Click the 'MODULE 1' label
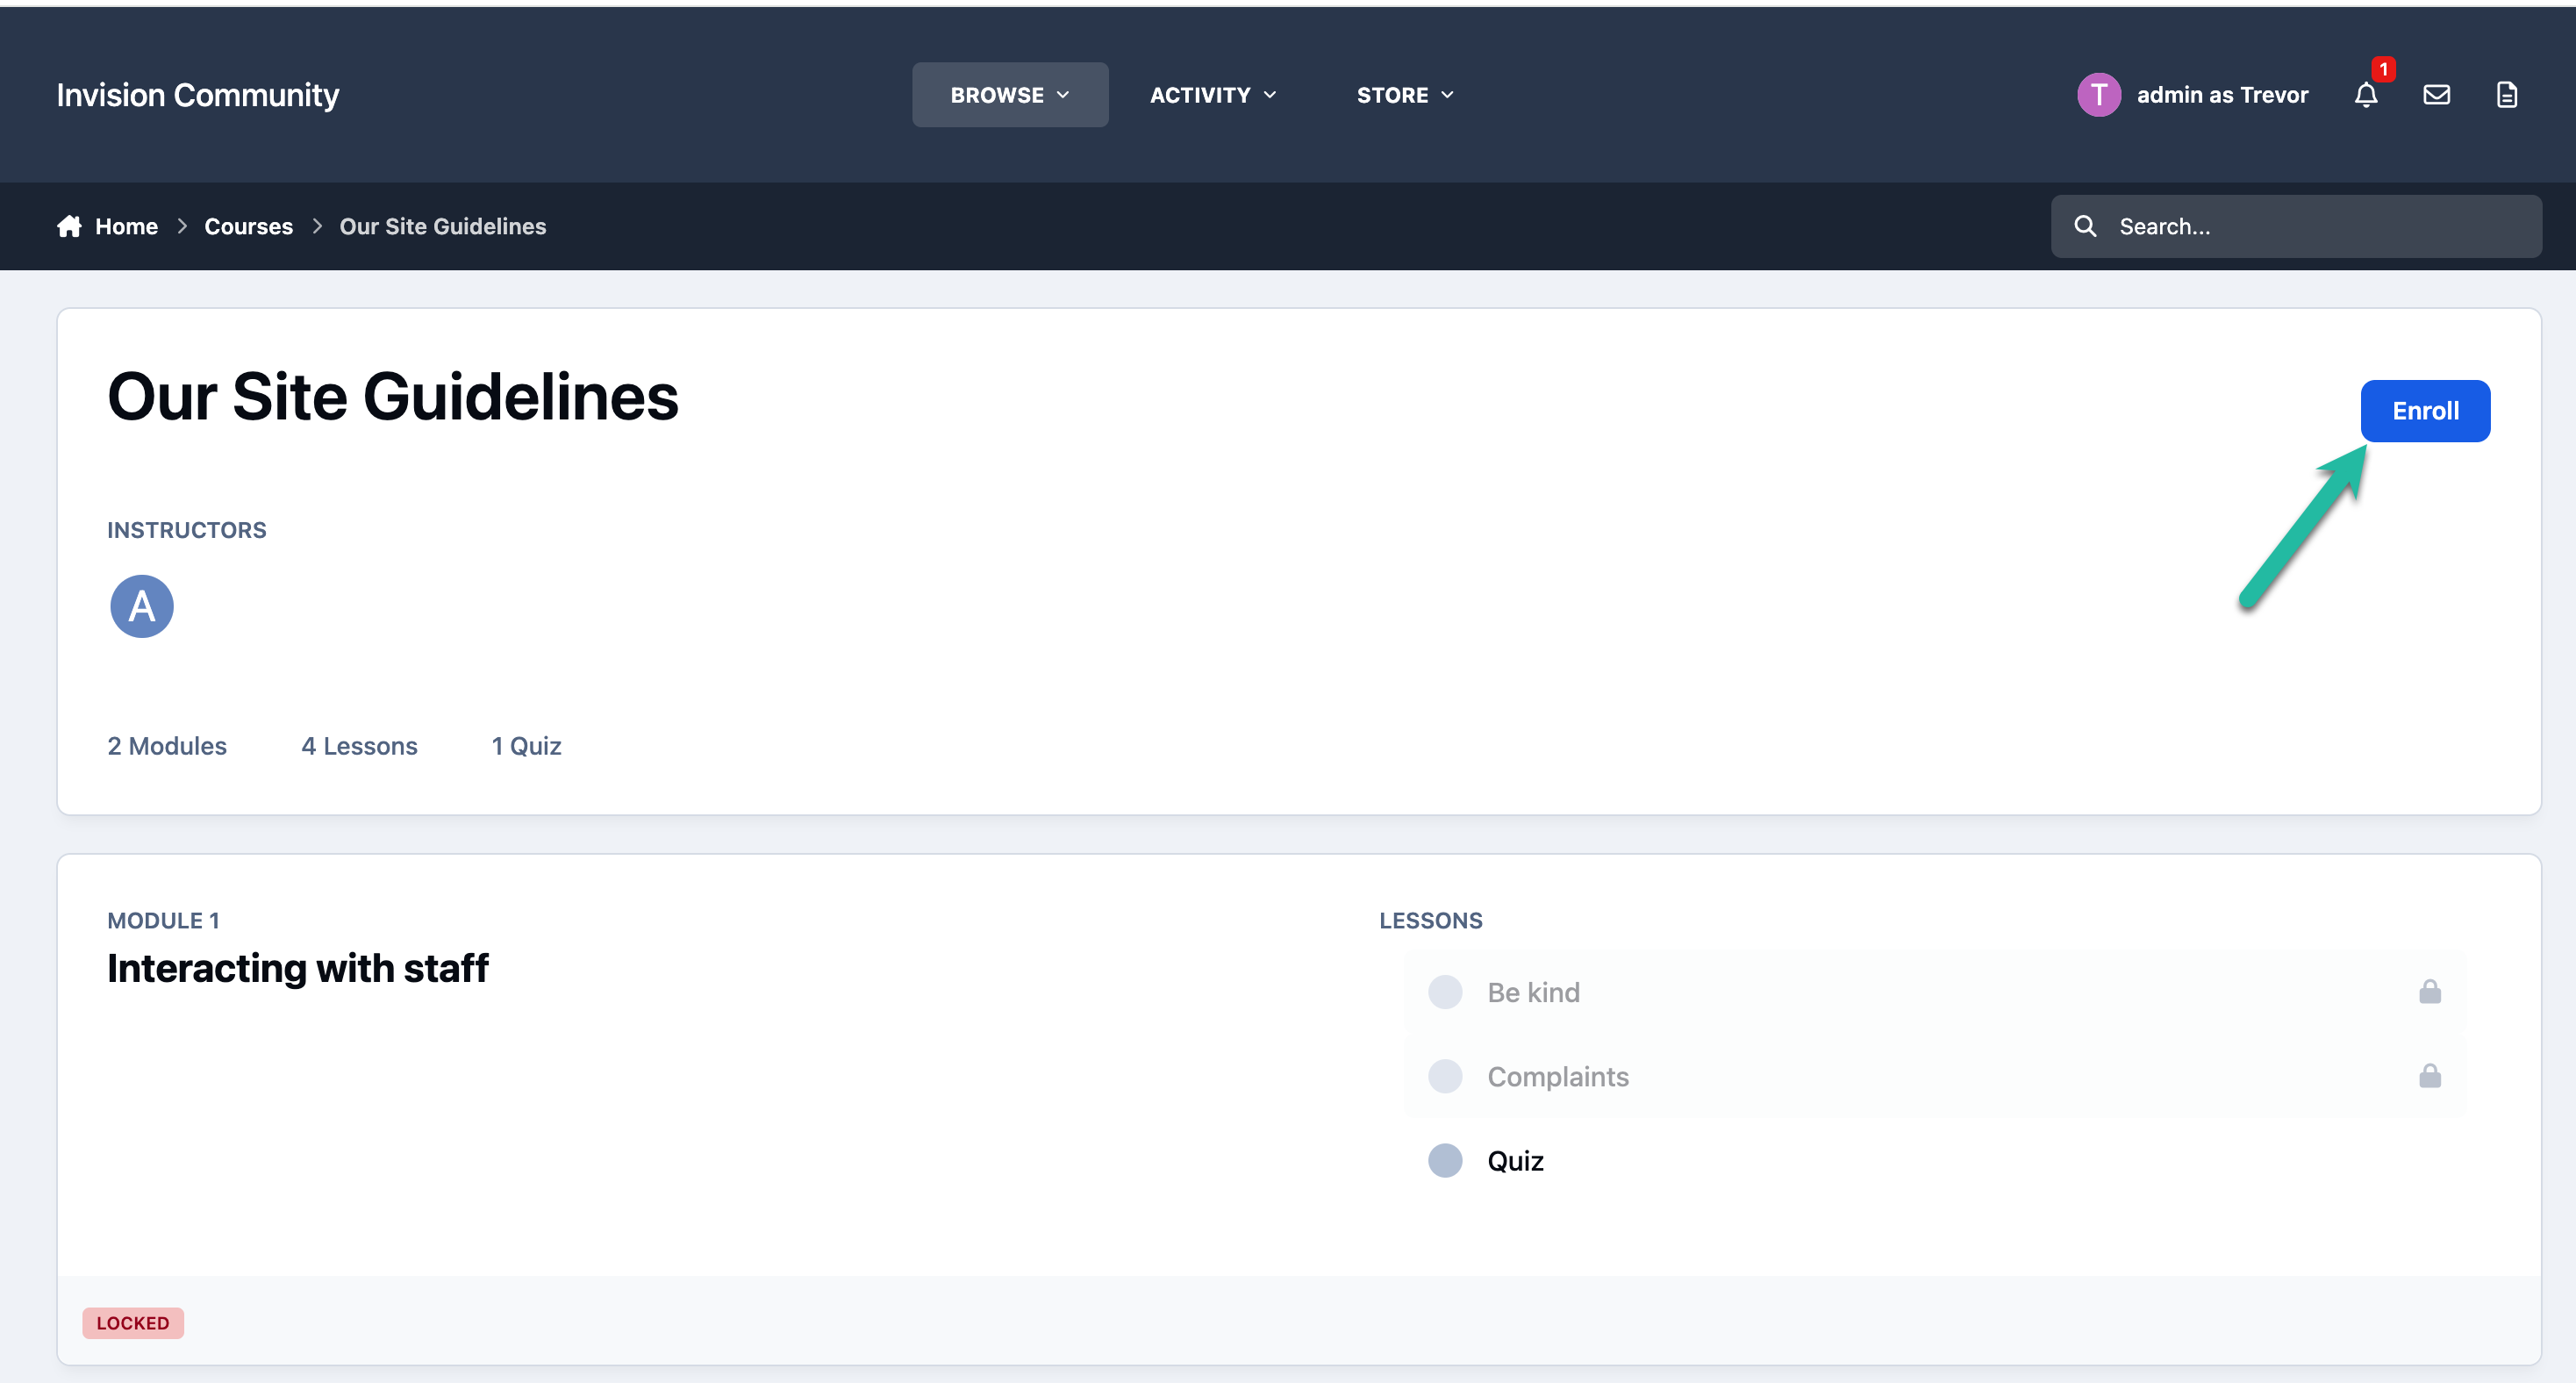 (x=163, y=920)
